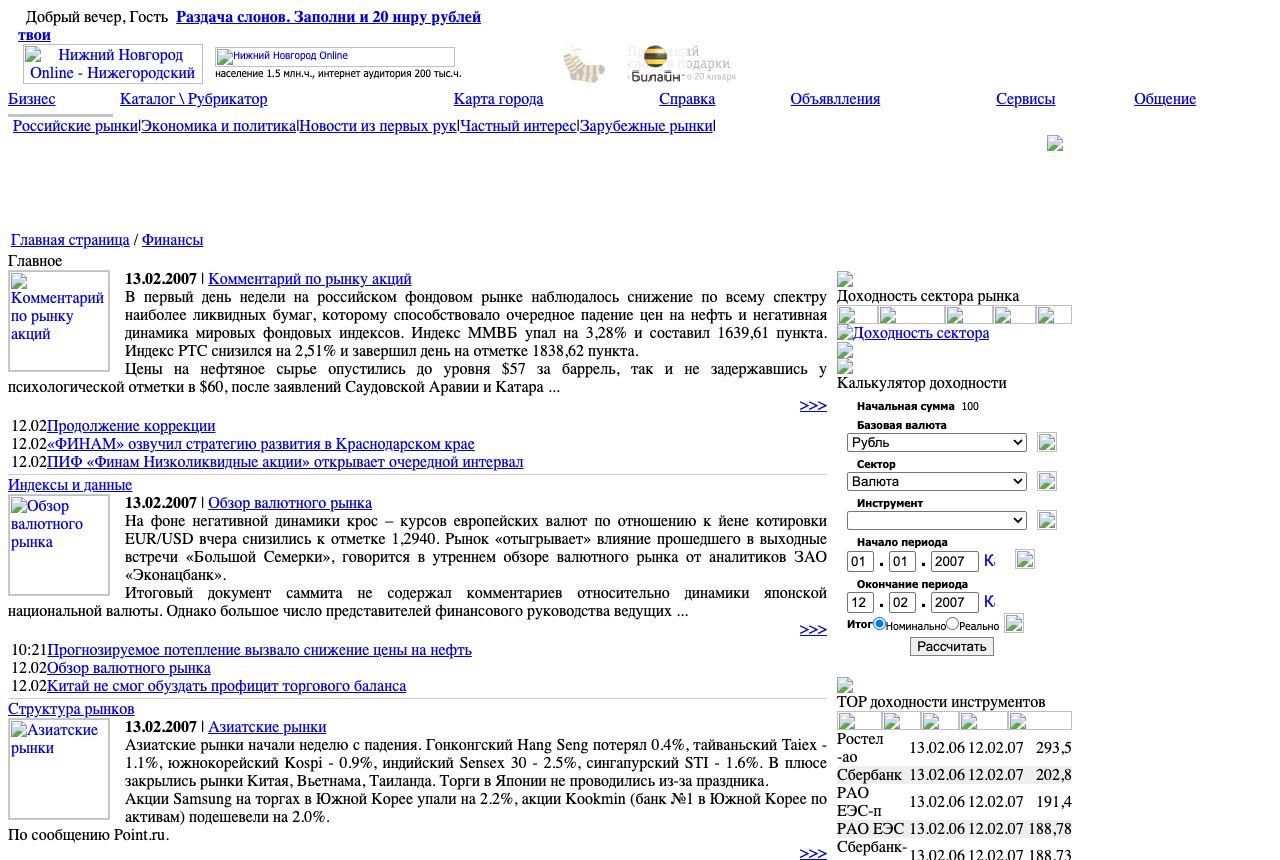Click help icon beside Рубль currency dropdown

click(x=1047, y=442)
